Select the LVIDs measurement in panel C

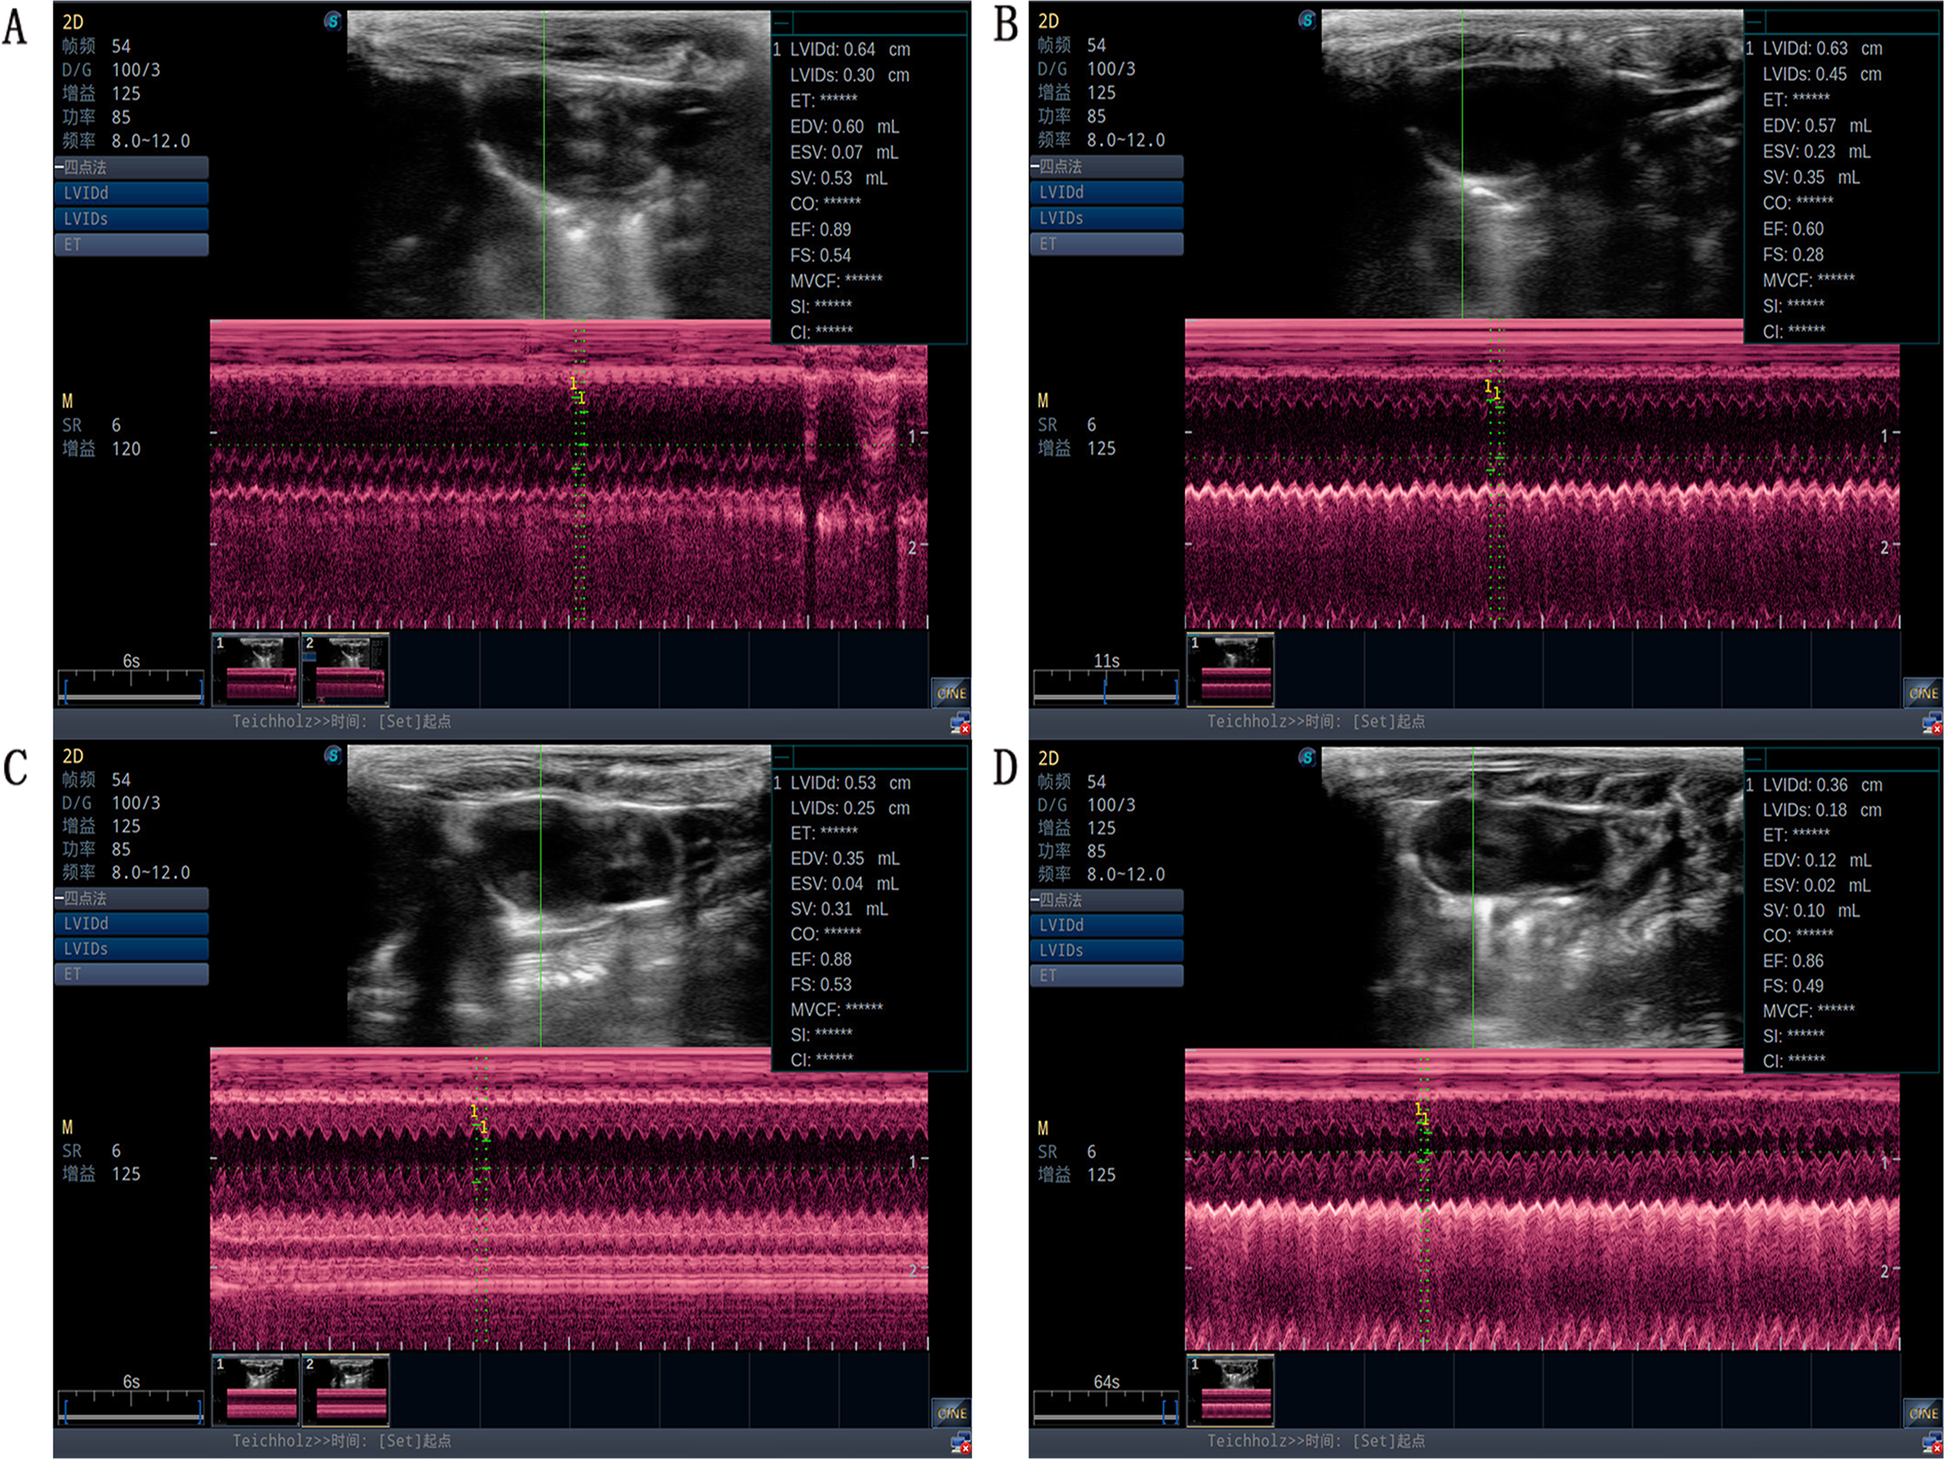[x=131, y=949]
